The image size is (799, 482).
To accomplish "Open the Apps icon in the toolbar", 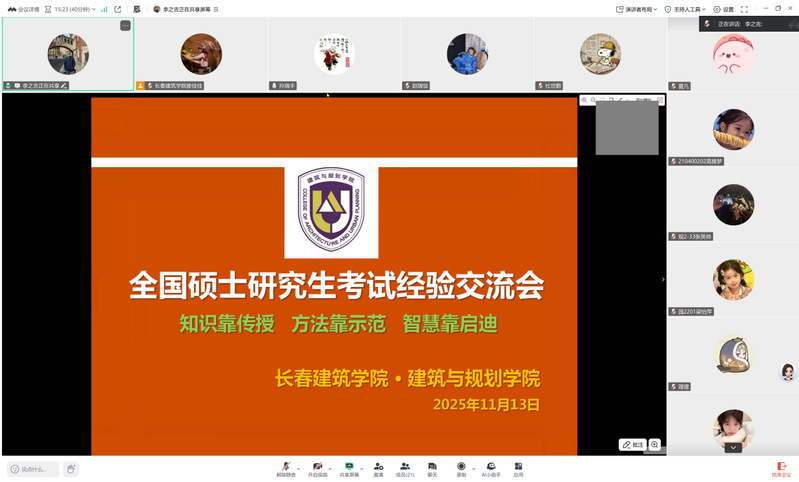I will tap(518, 468).
